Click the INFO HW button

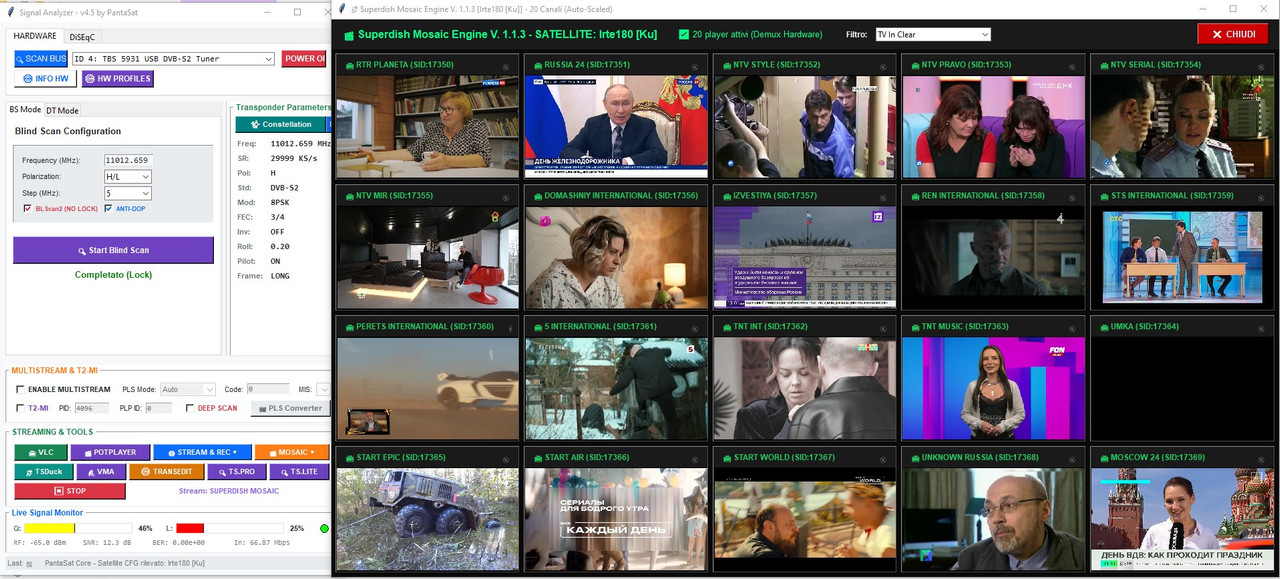(46, 79)
